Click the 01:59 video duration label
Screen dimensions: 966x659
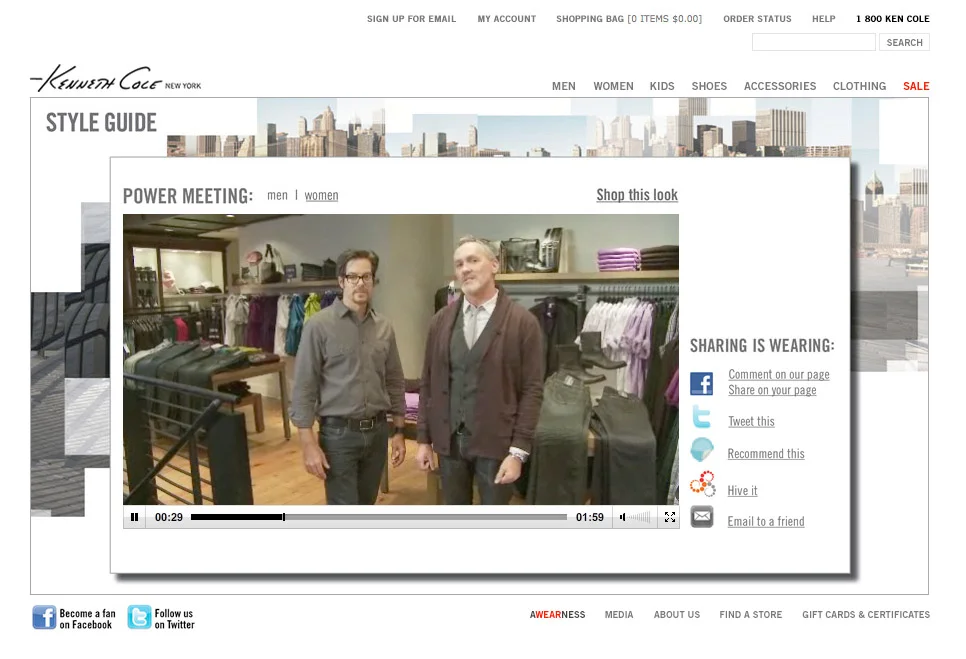590,517
